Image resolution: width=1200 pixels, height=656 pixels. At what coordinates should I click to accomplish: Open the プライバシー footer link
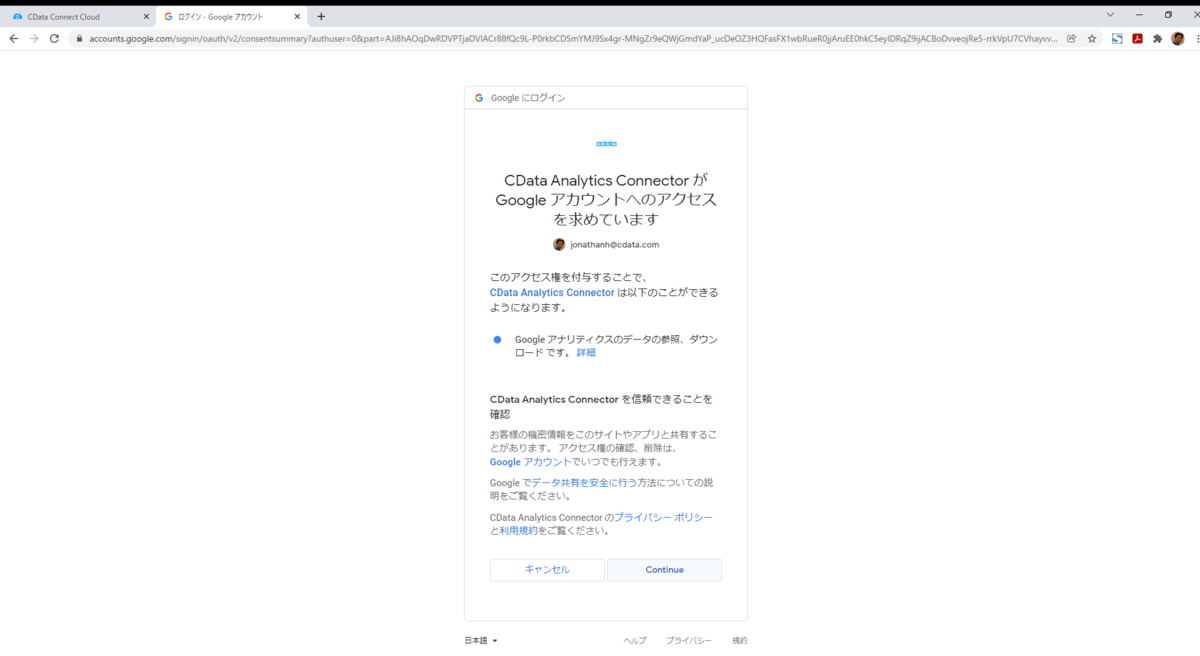[689, 640]
